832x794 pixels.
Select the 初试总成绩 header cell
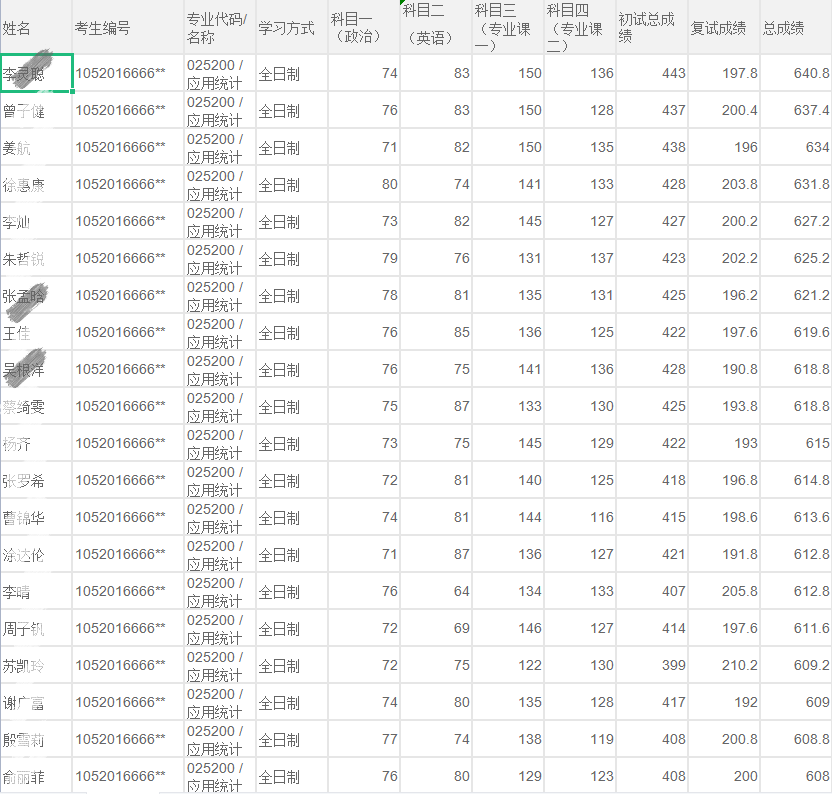click(x=652, y=27)
